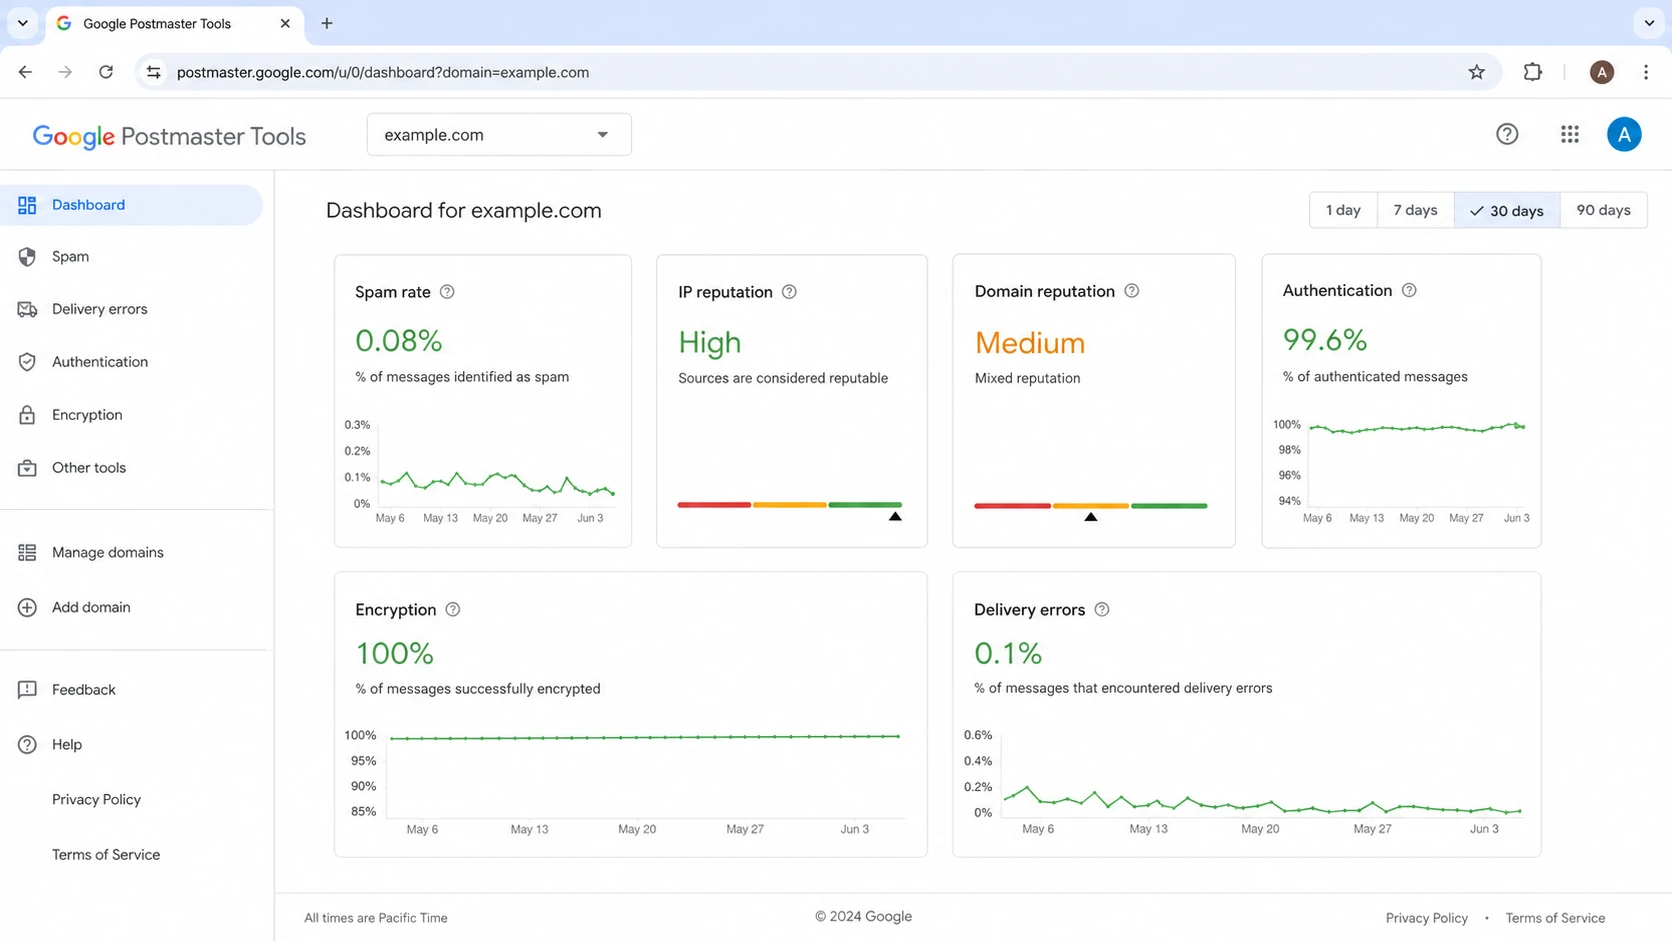Open the footer Terms of Service link
The image size is (1672, 941).
pyautogui.click(x=1555, y=918)
